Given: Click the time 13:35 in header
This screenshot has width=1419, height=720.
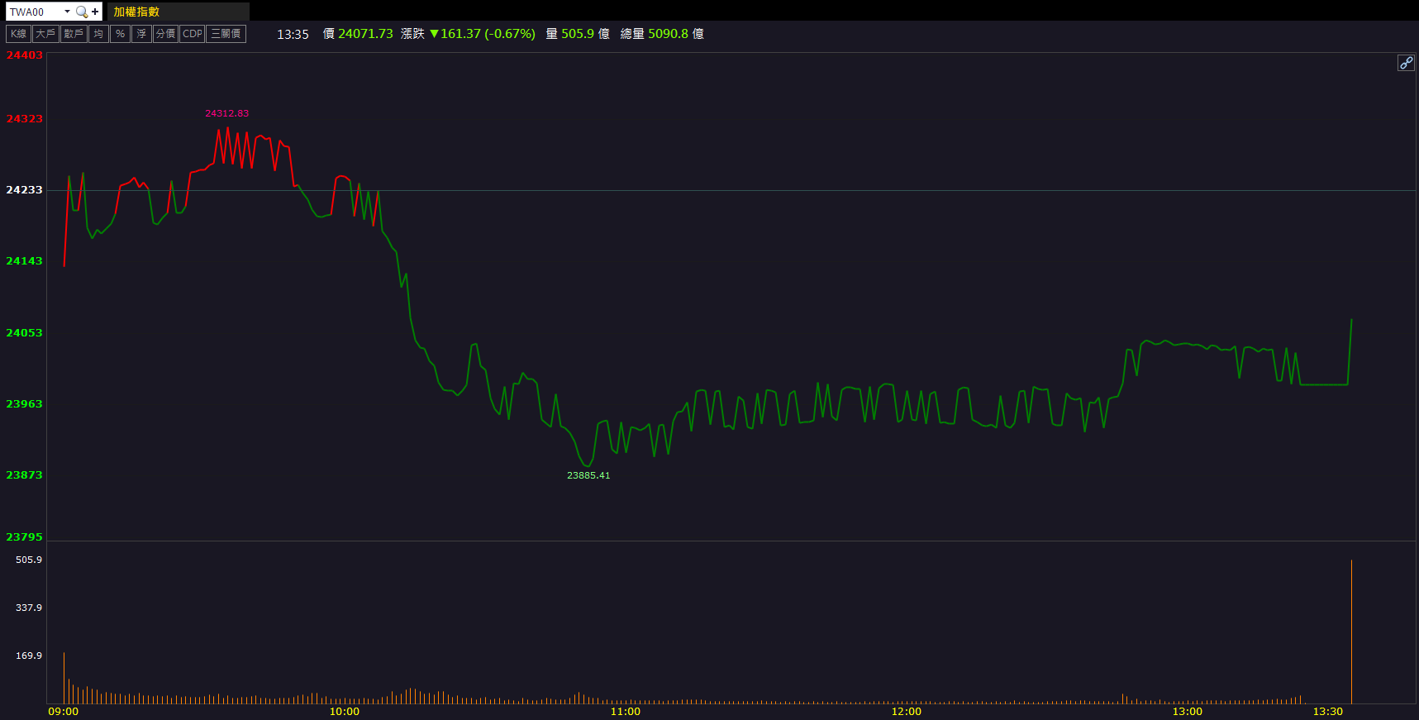Looking at the screenshot, I should coord(293,34).
